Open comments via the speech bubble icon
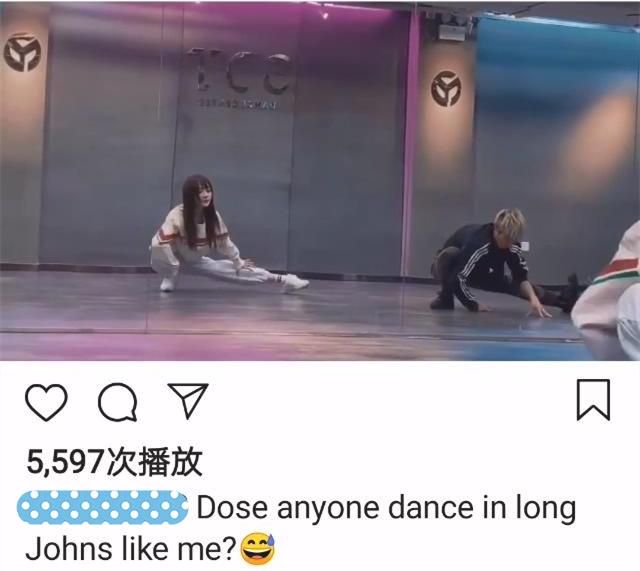This screenshot has height=571, width=640. point(118,402)
